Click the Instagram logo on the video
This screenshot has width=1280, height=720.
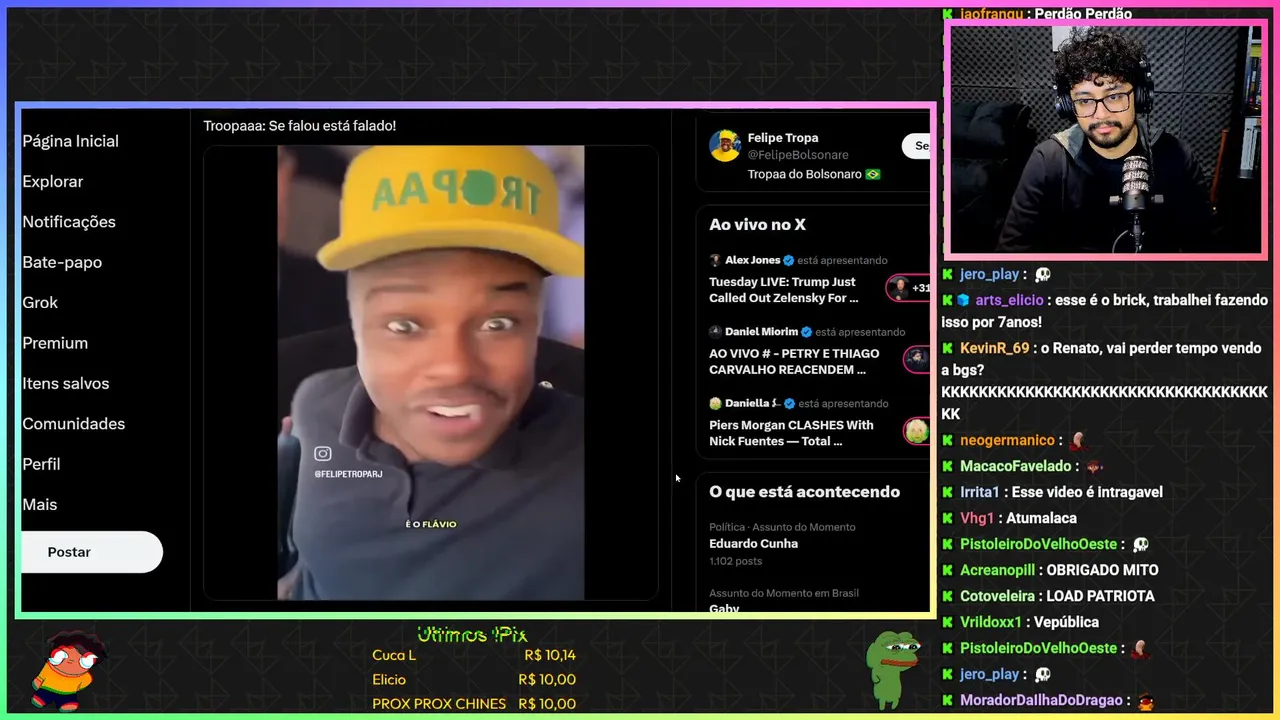point(322,454)
